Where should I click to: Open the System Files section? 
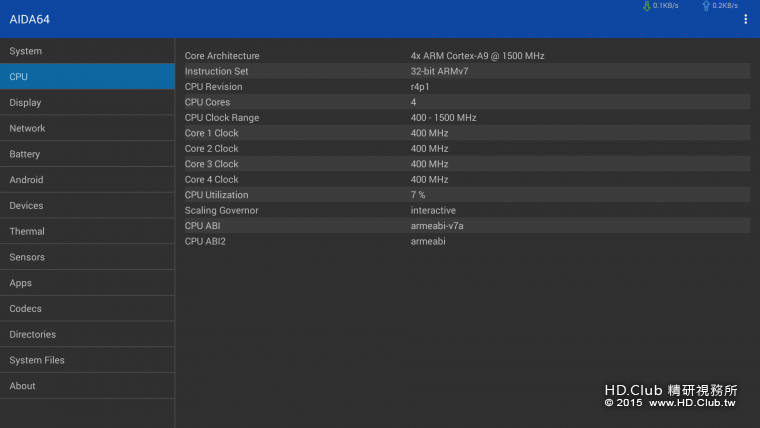click(87, 360)
